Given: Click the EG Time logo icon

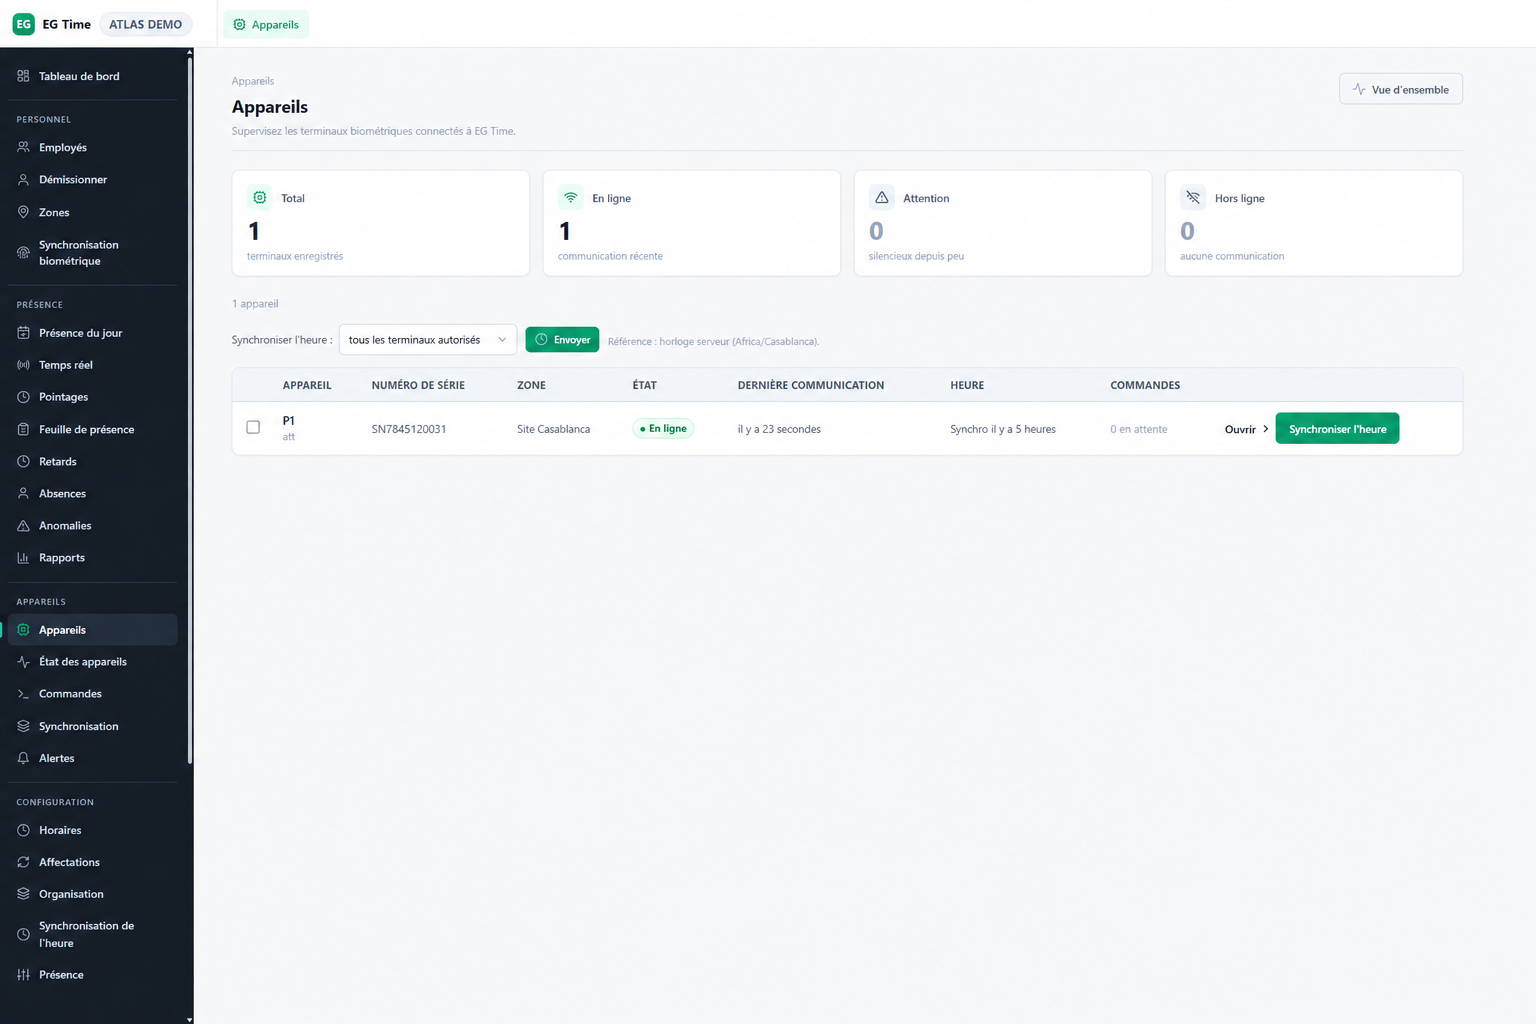Looking at the screenshot, I should pyautogui.click(x=23, y=24).
